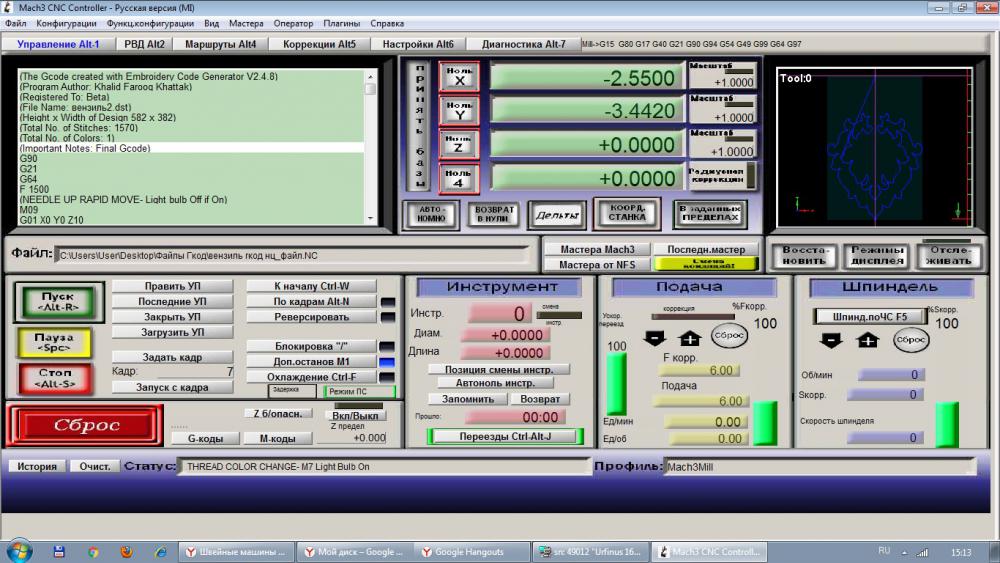Click the История history button

37,467
